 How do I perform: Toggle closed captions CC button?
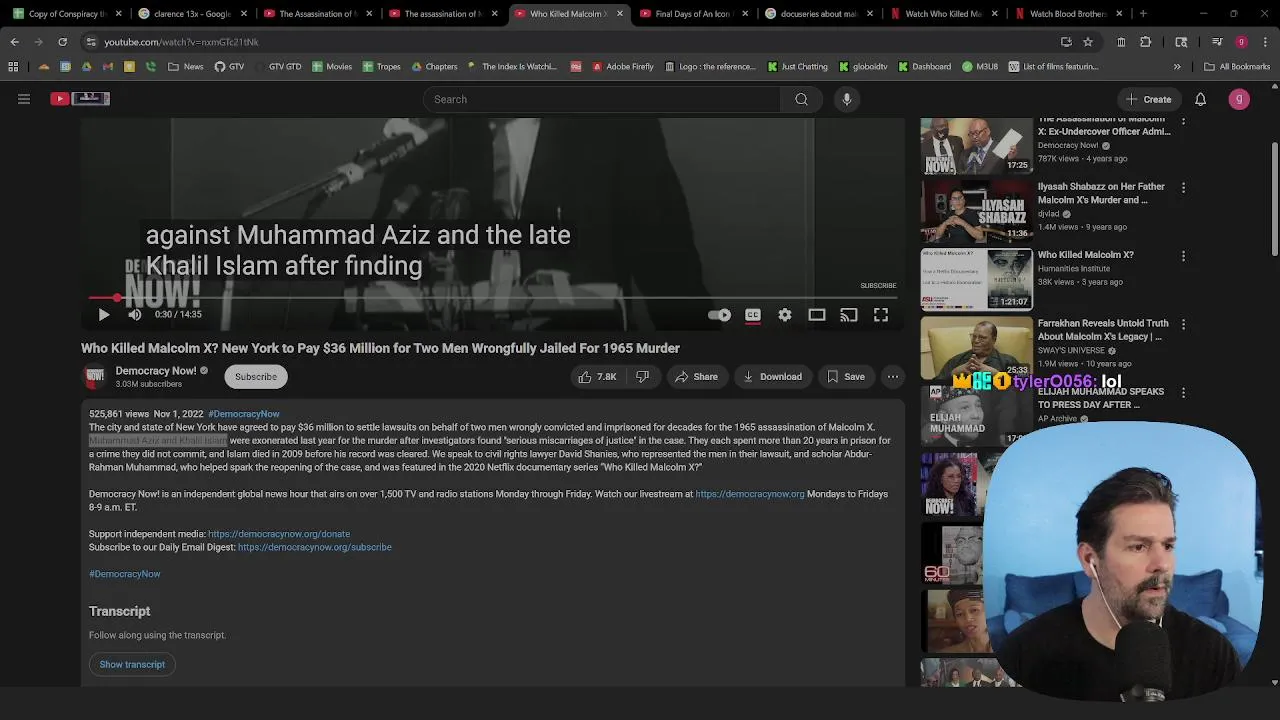point(753,315)
